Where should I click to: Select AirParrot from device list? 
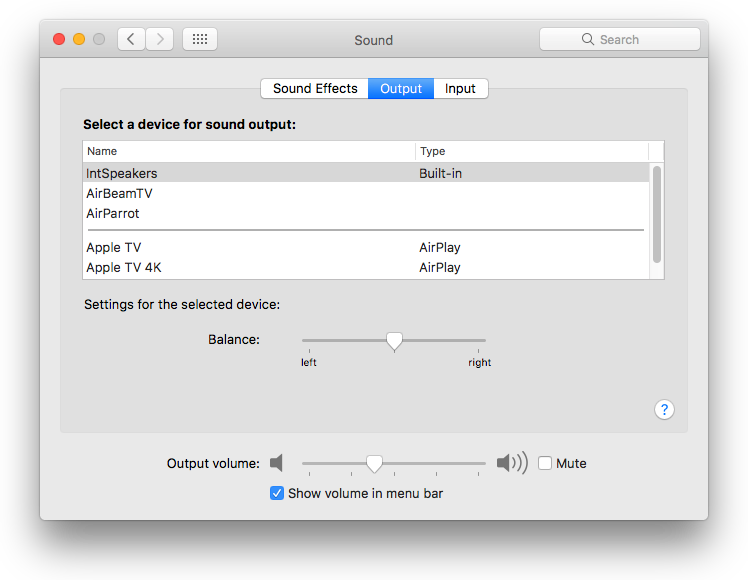click(113, 213)
